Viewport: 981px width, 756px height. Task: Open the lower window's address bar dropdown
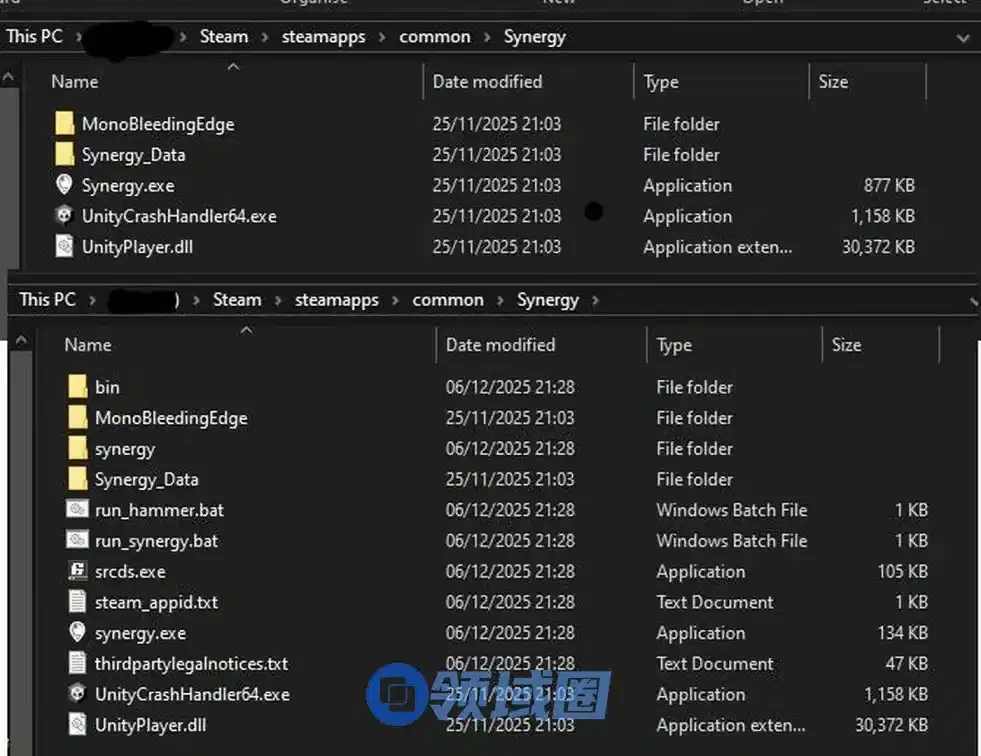point(972,301)
